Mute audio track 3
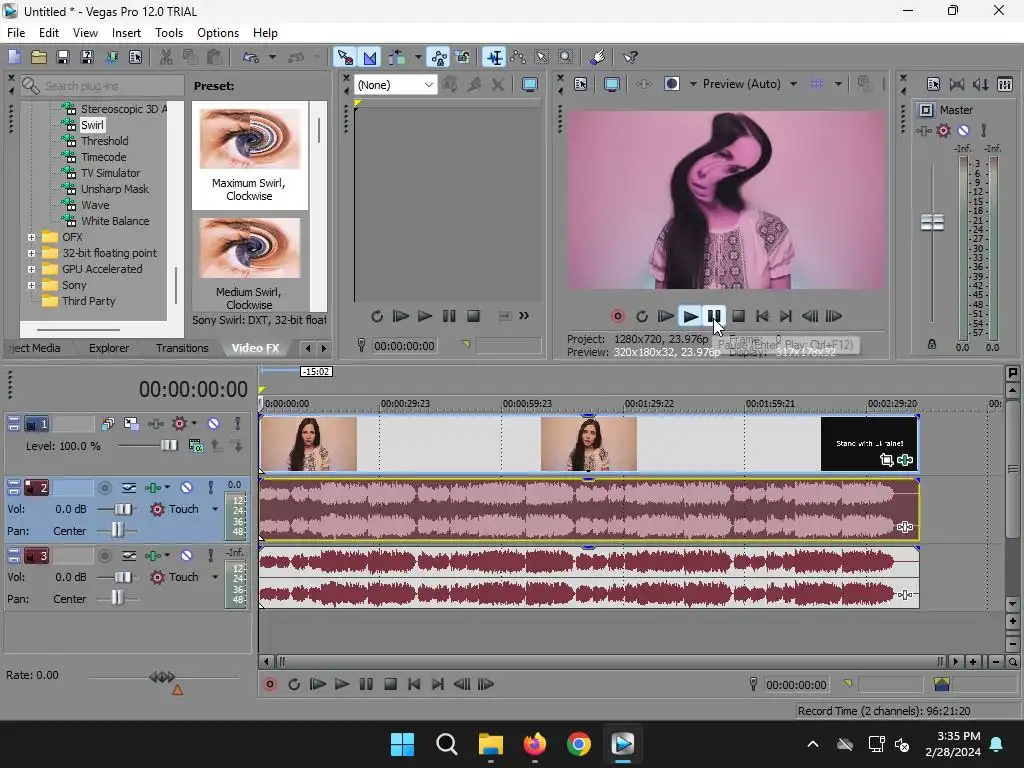The image size is (1024, 768). click(186, 556)
